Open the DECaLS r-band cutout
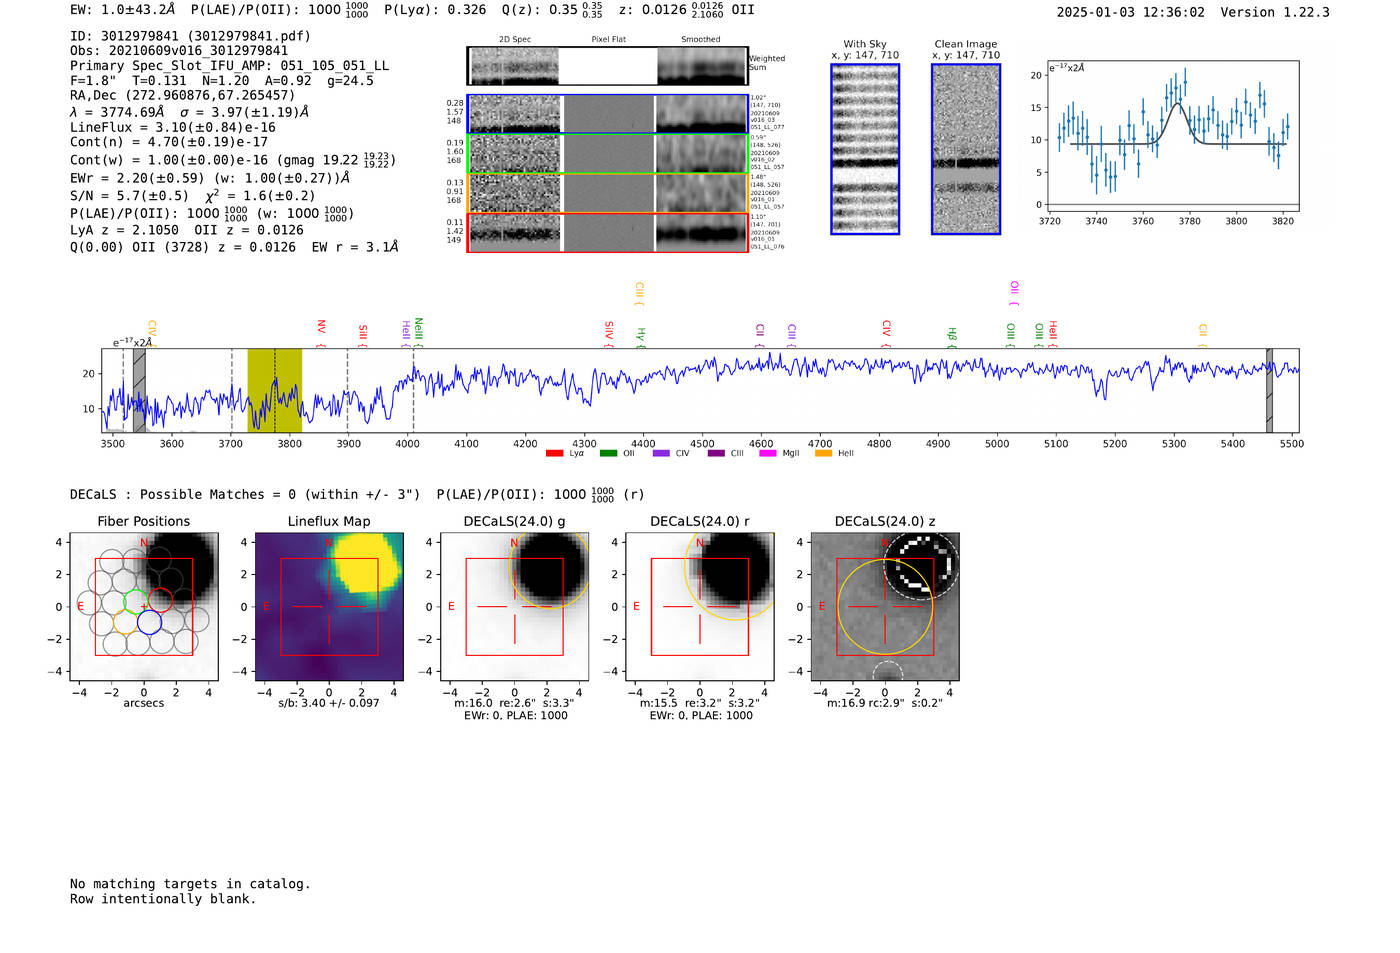The height and width of the screenshot is (953, 1400). [700, 607]
